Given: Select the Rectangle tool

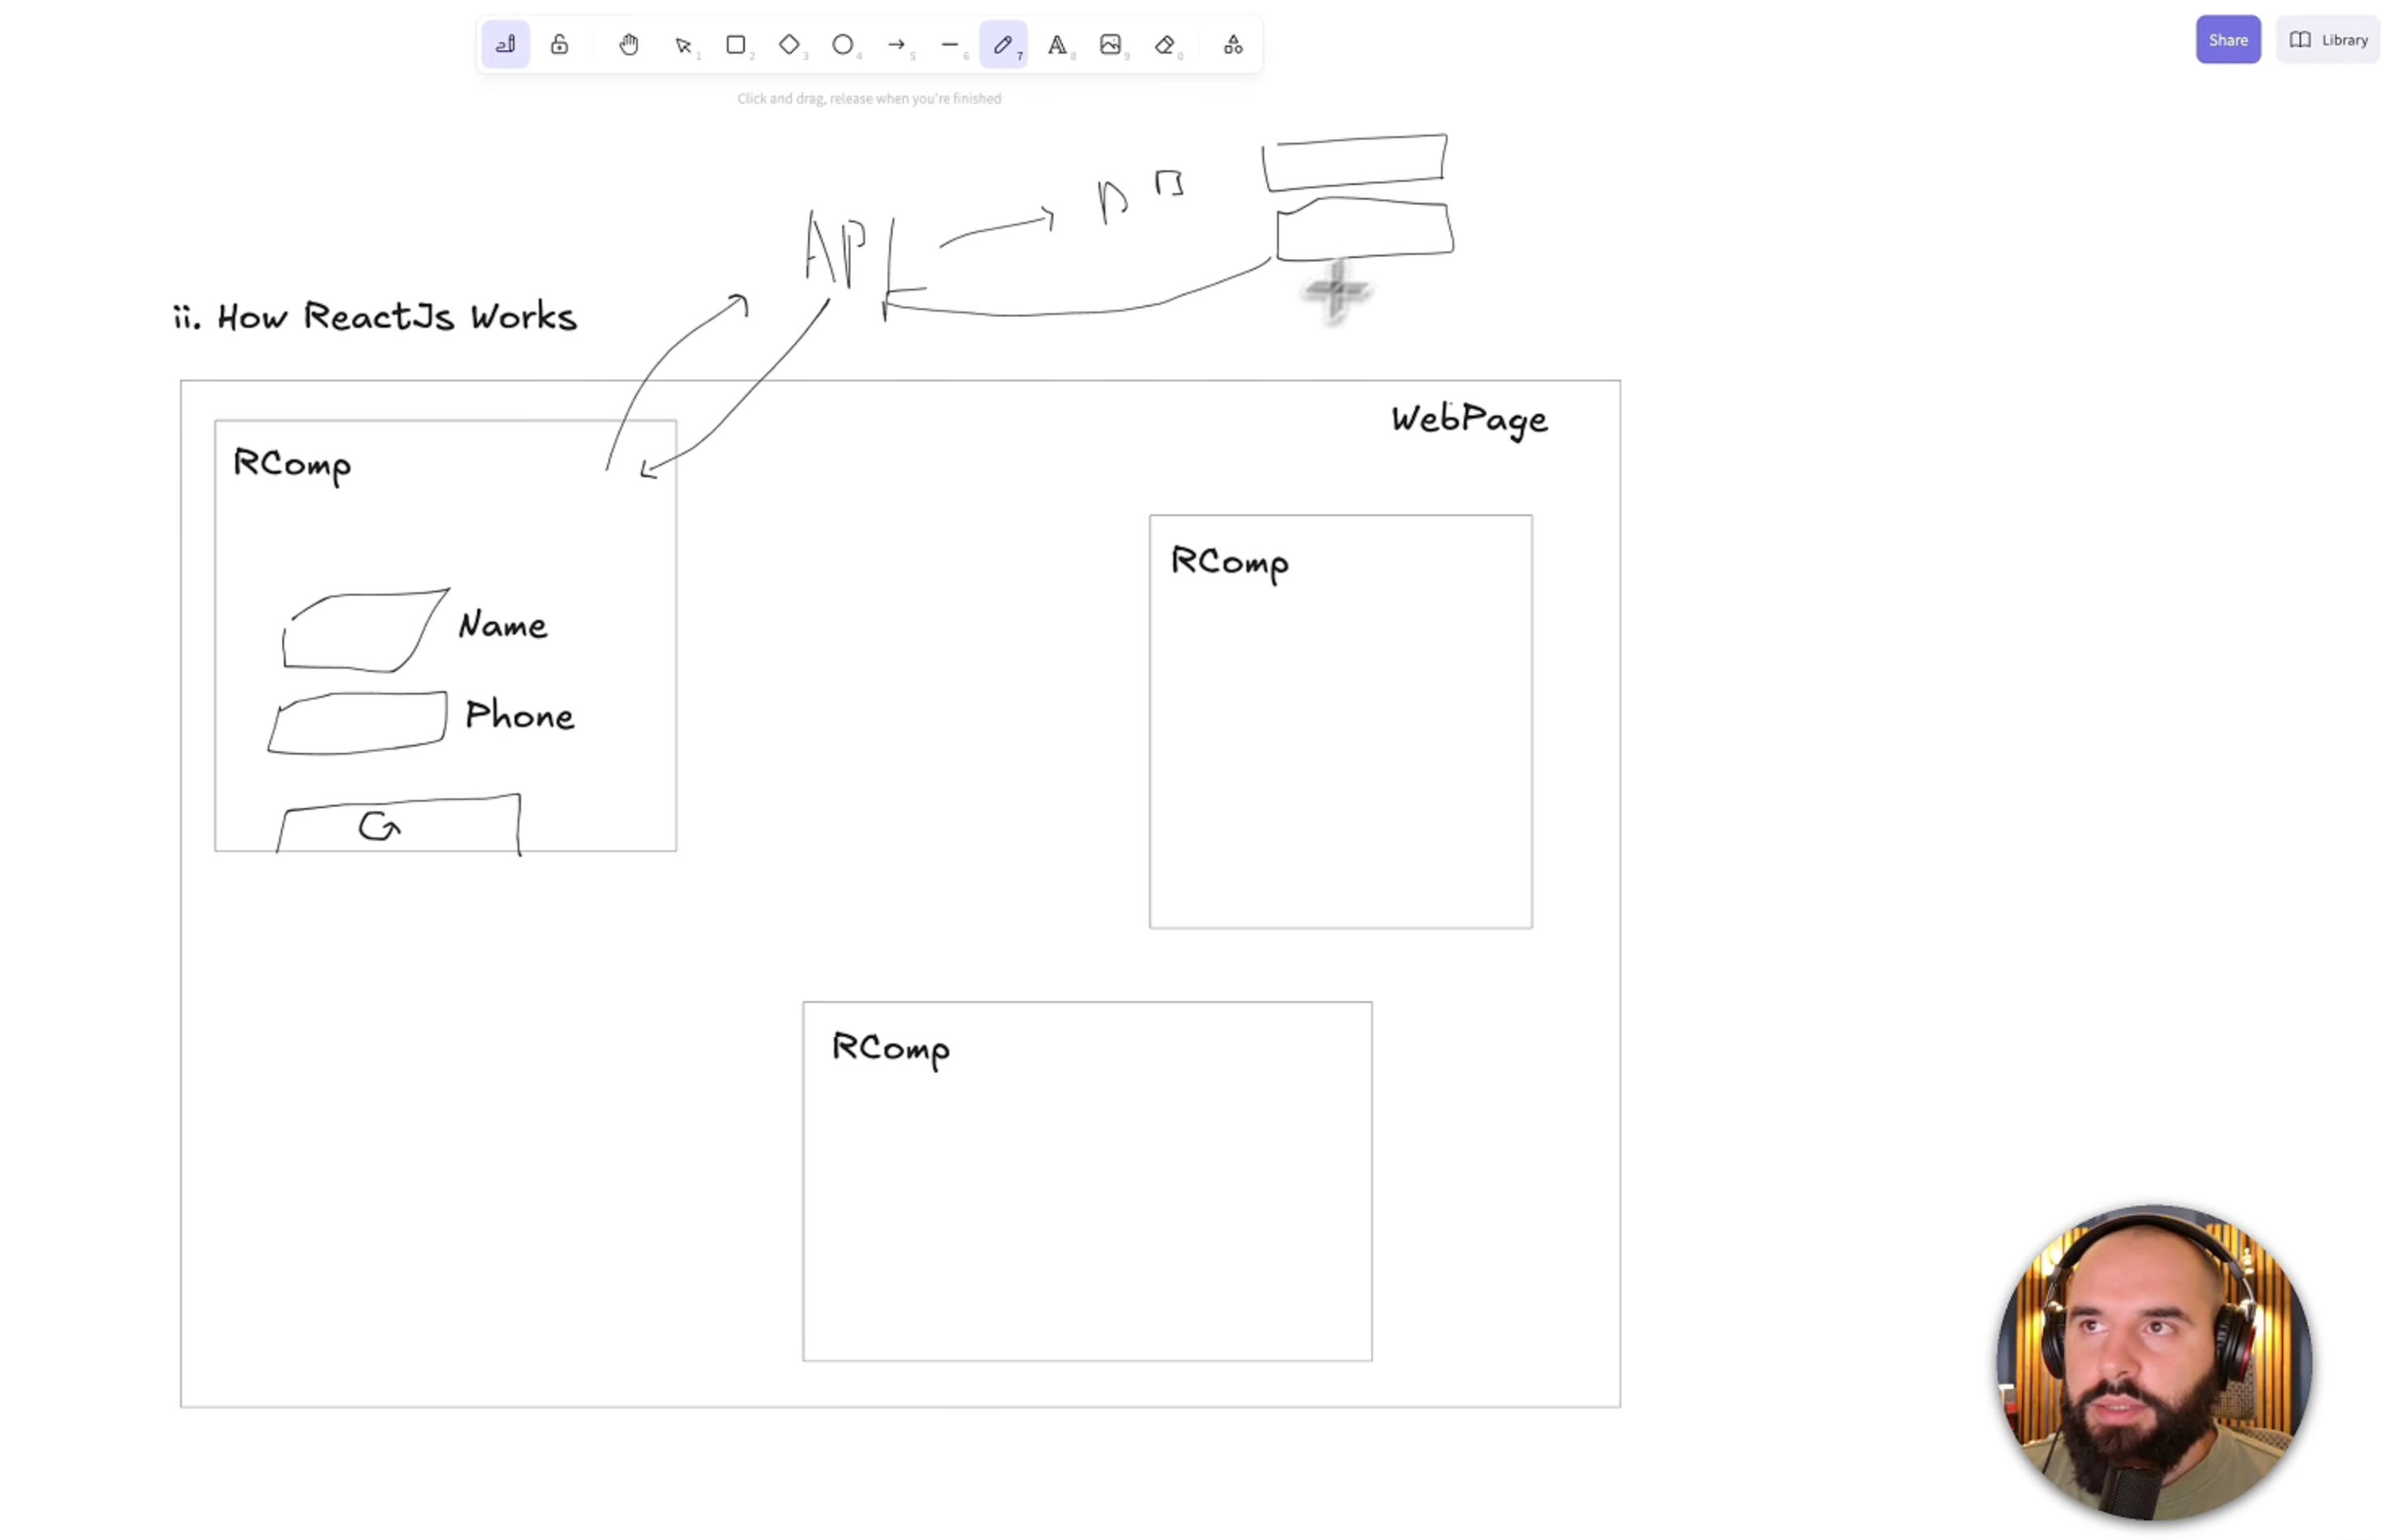Looking at the screenshot, I should pos(736,45).
